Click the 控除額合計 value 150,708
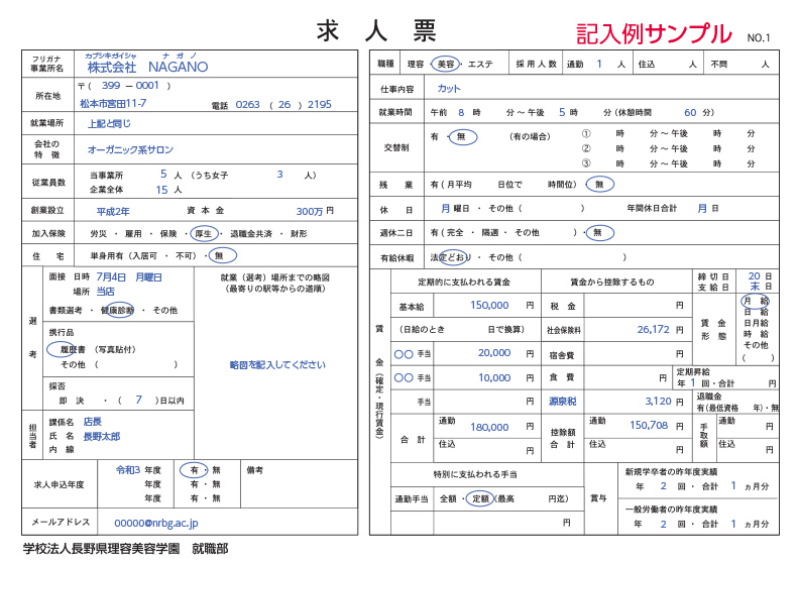Screen dimensions: 800x600 649,425
